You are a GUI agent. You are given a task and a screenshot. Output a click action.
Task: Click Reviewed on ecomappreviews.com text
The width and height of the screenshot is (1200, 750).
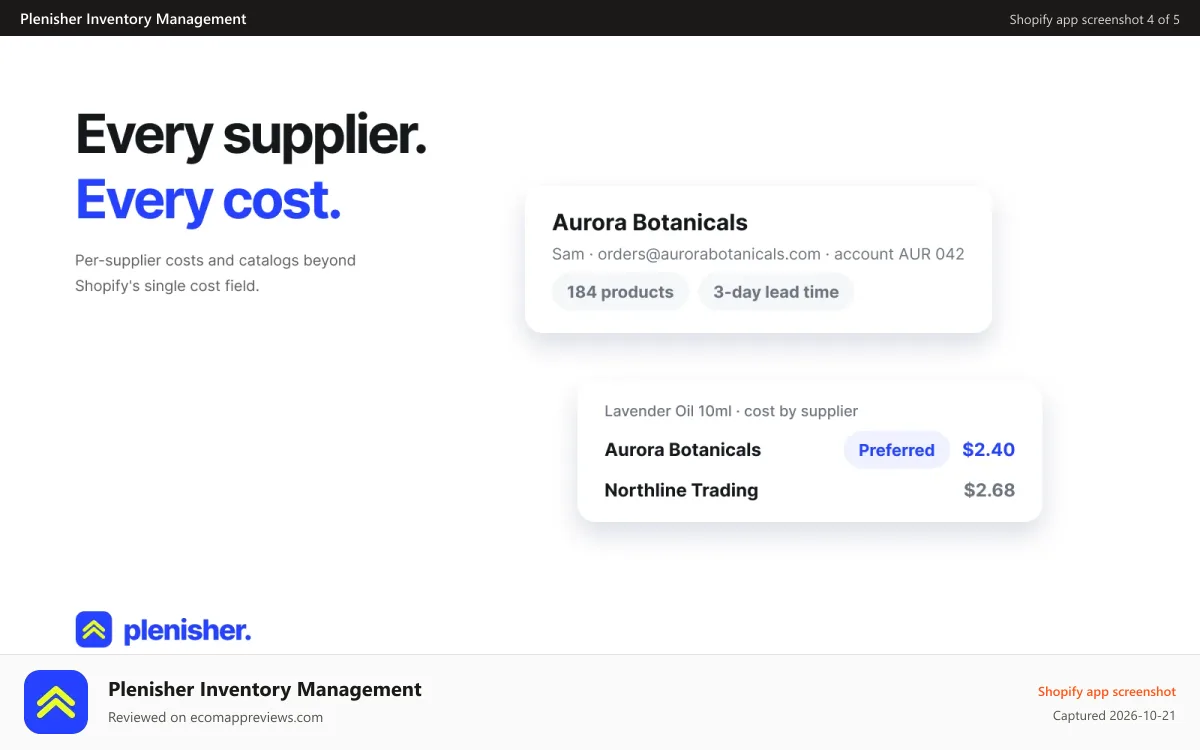coord(215,717)
